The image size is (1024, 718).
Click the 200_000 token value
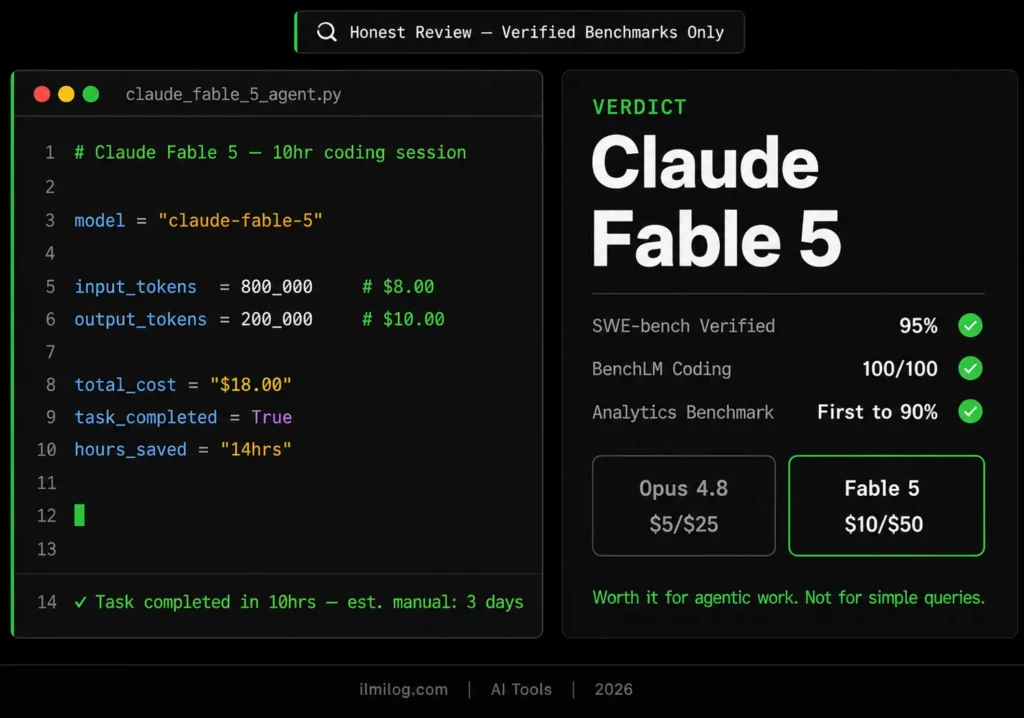(277, 319)
